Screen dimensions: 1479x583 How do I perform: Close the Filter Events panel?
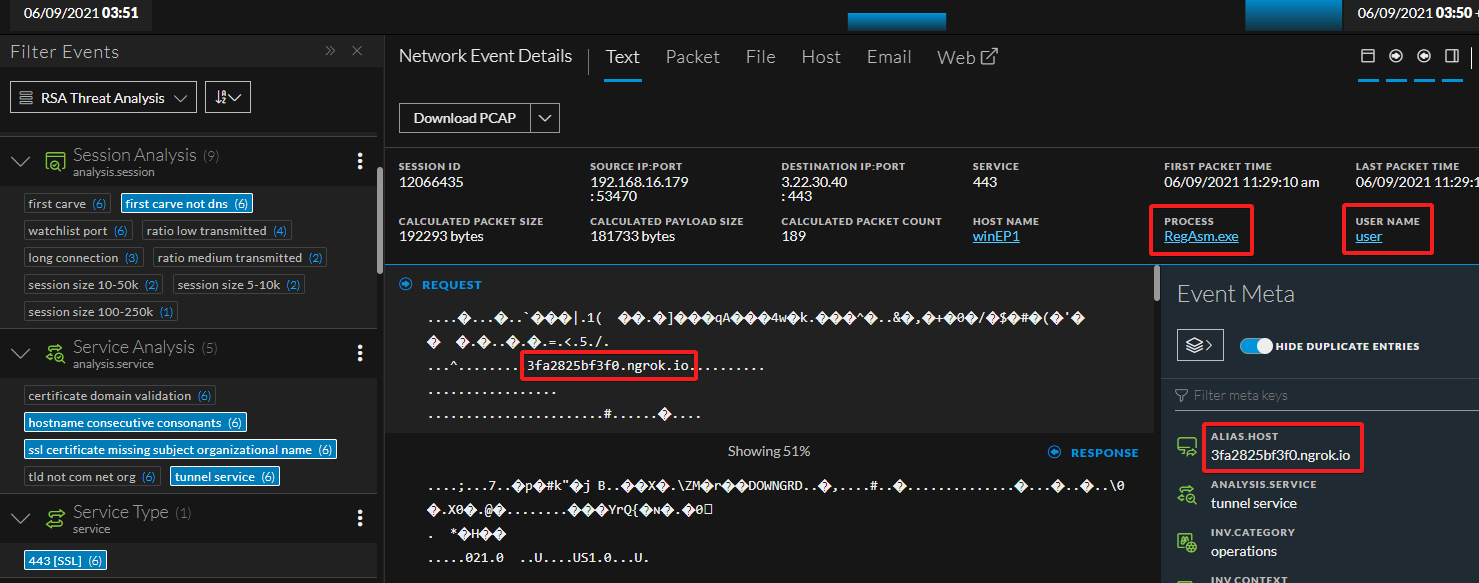(357, 51)
